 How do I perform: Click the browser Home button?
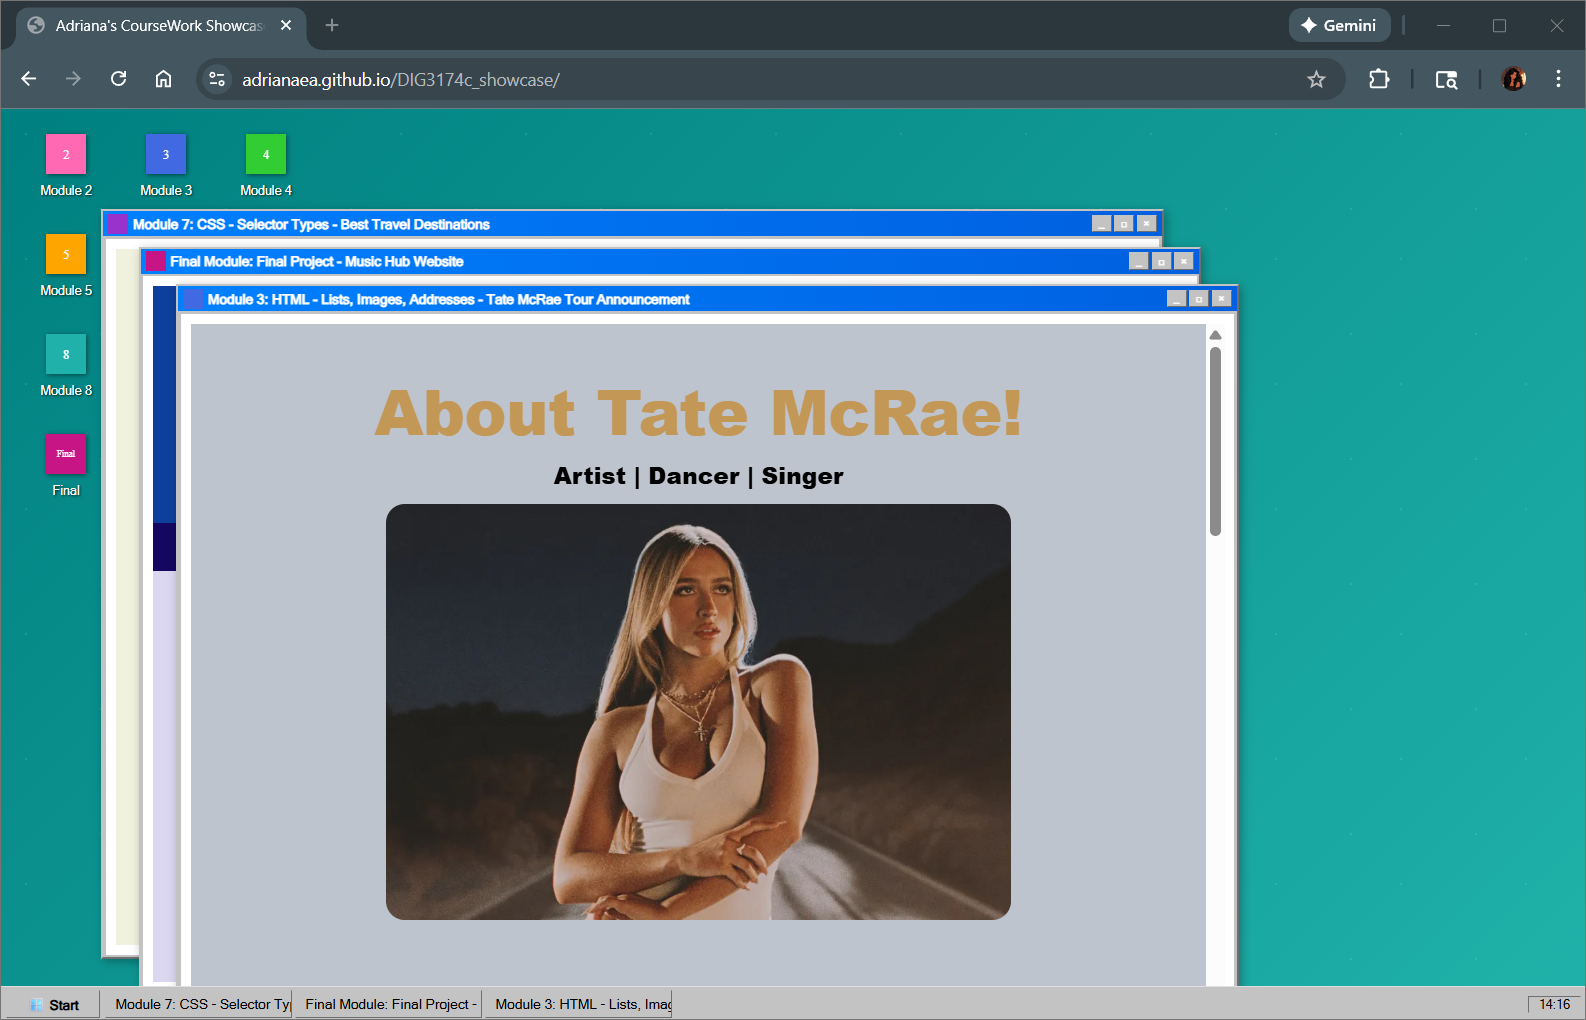(x=163, y=79)
